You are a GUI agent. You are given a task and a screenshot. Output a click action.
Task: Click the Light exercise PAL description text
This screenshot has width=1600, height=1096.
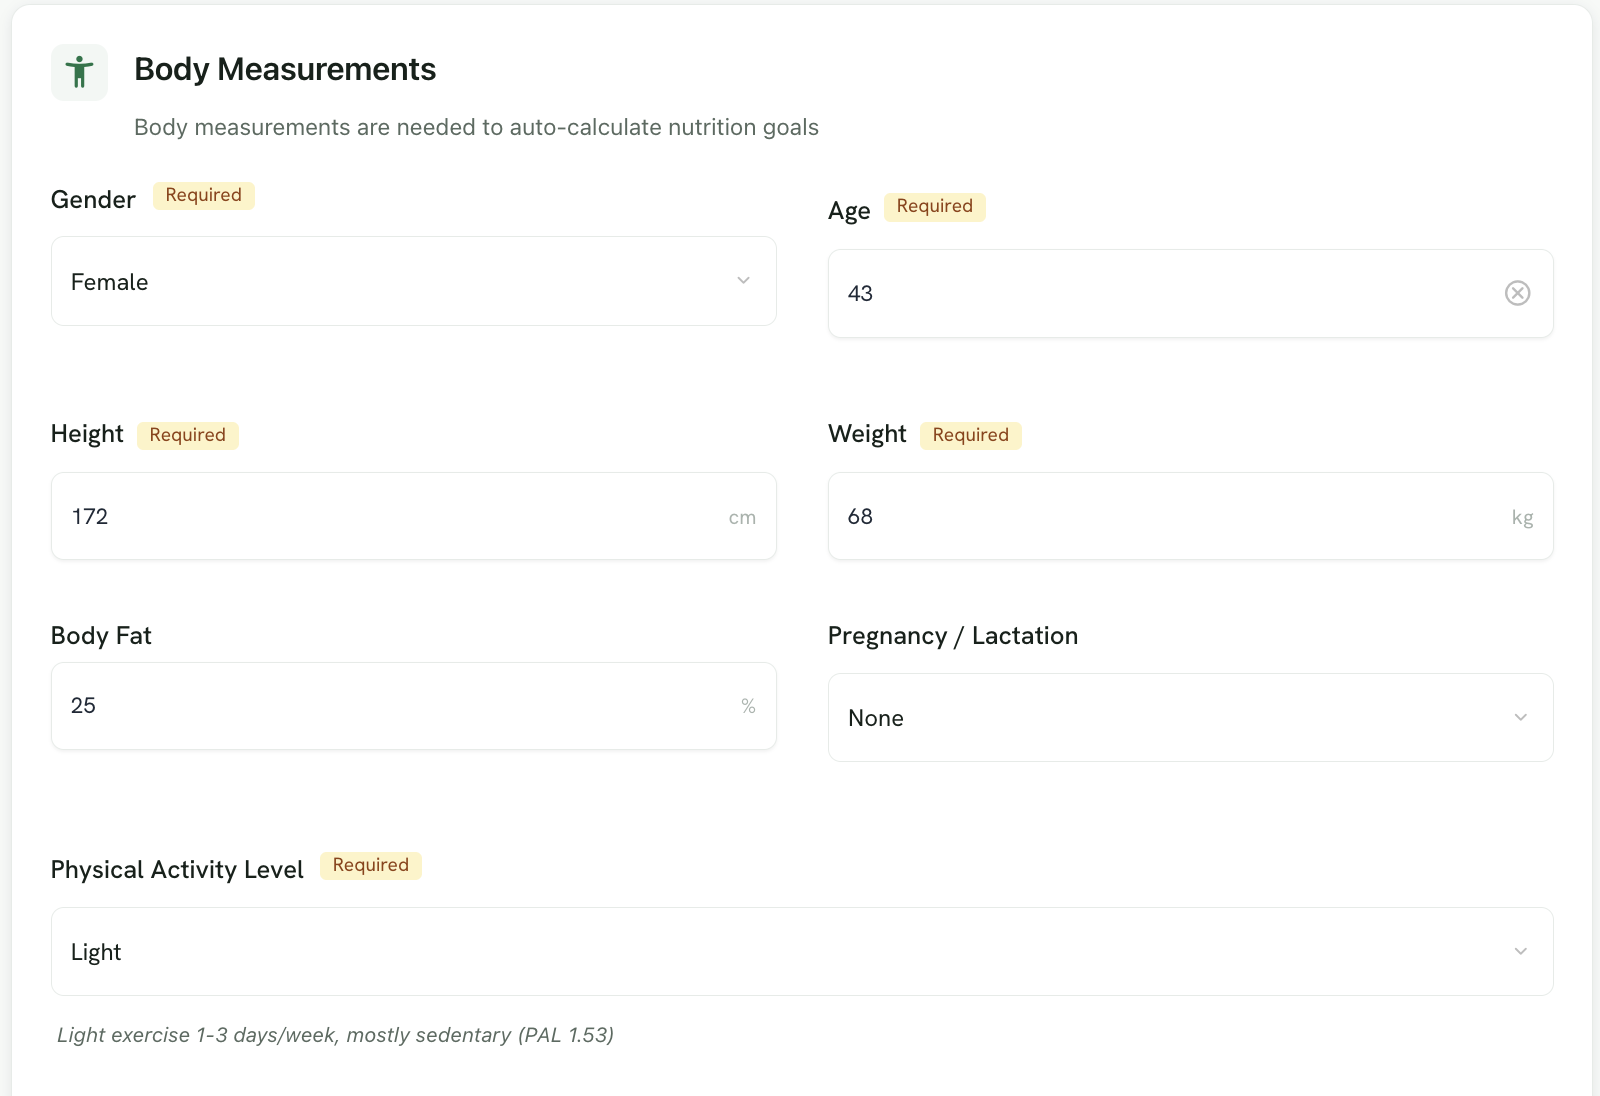click(x=335, y=1035)
